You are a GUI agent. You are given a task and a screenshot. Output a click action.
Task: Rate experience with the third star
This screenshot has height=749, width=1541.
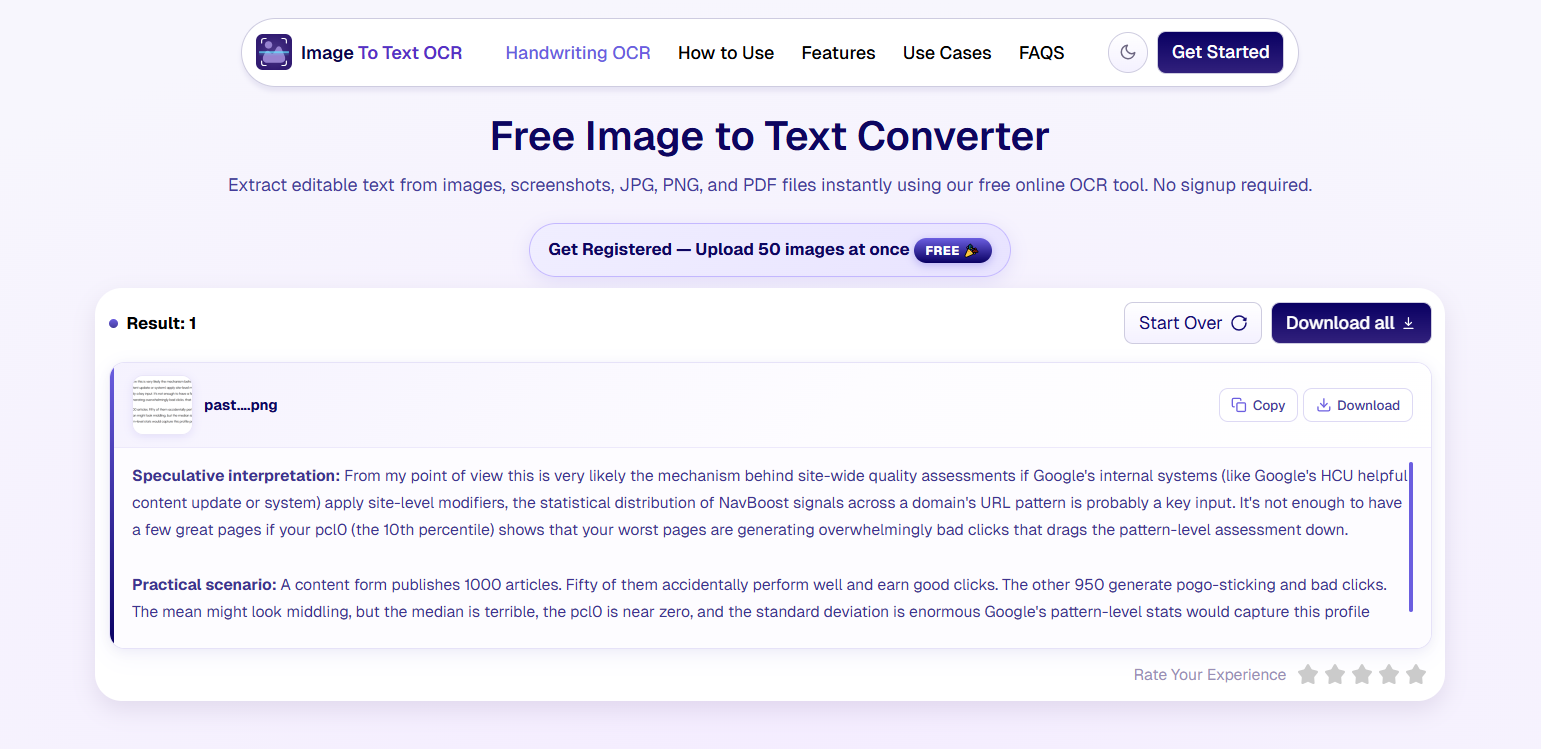tap(1362, 675)
